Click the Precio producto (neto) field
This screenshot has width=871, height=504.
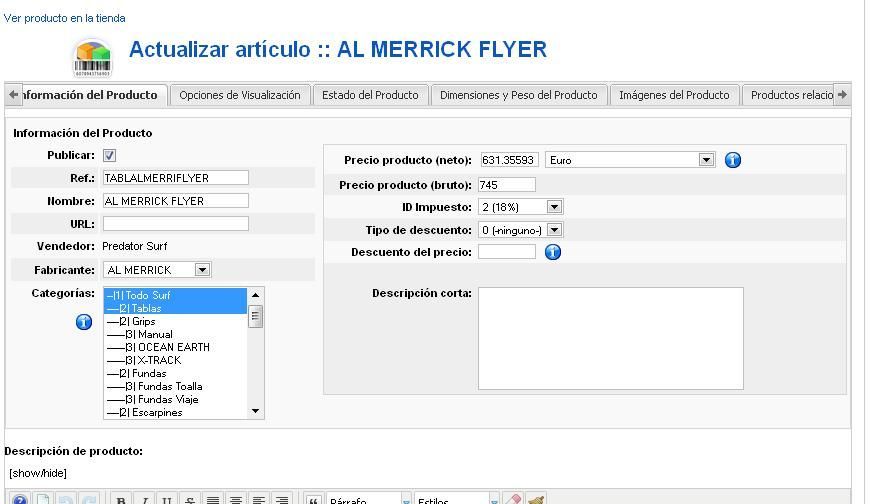[x=509, y=160]
